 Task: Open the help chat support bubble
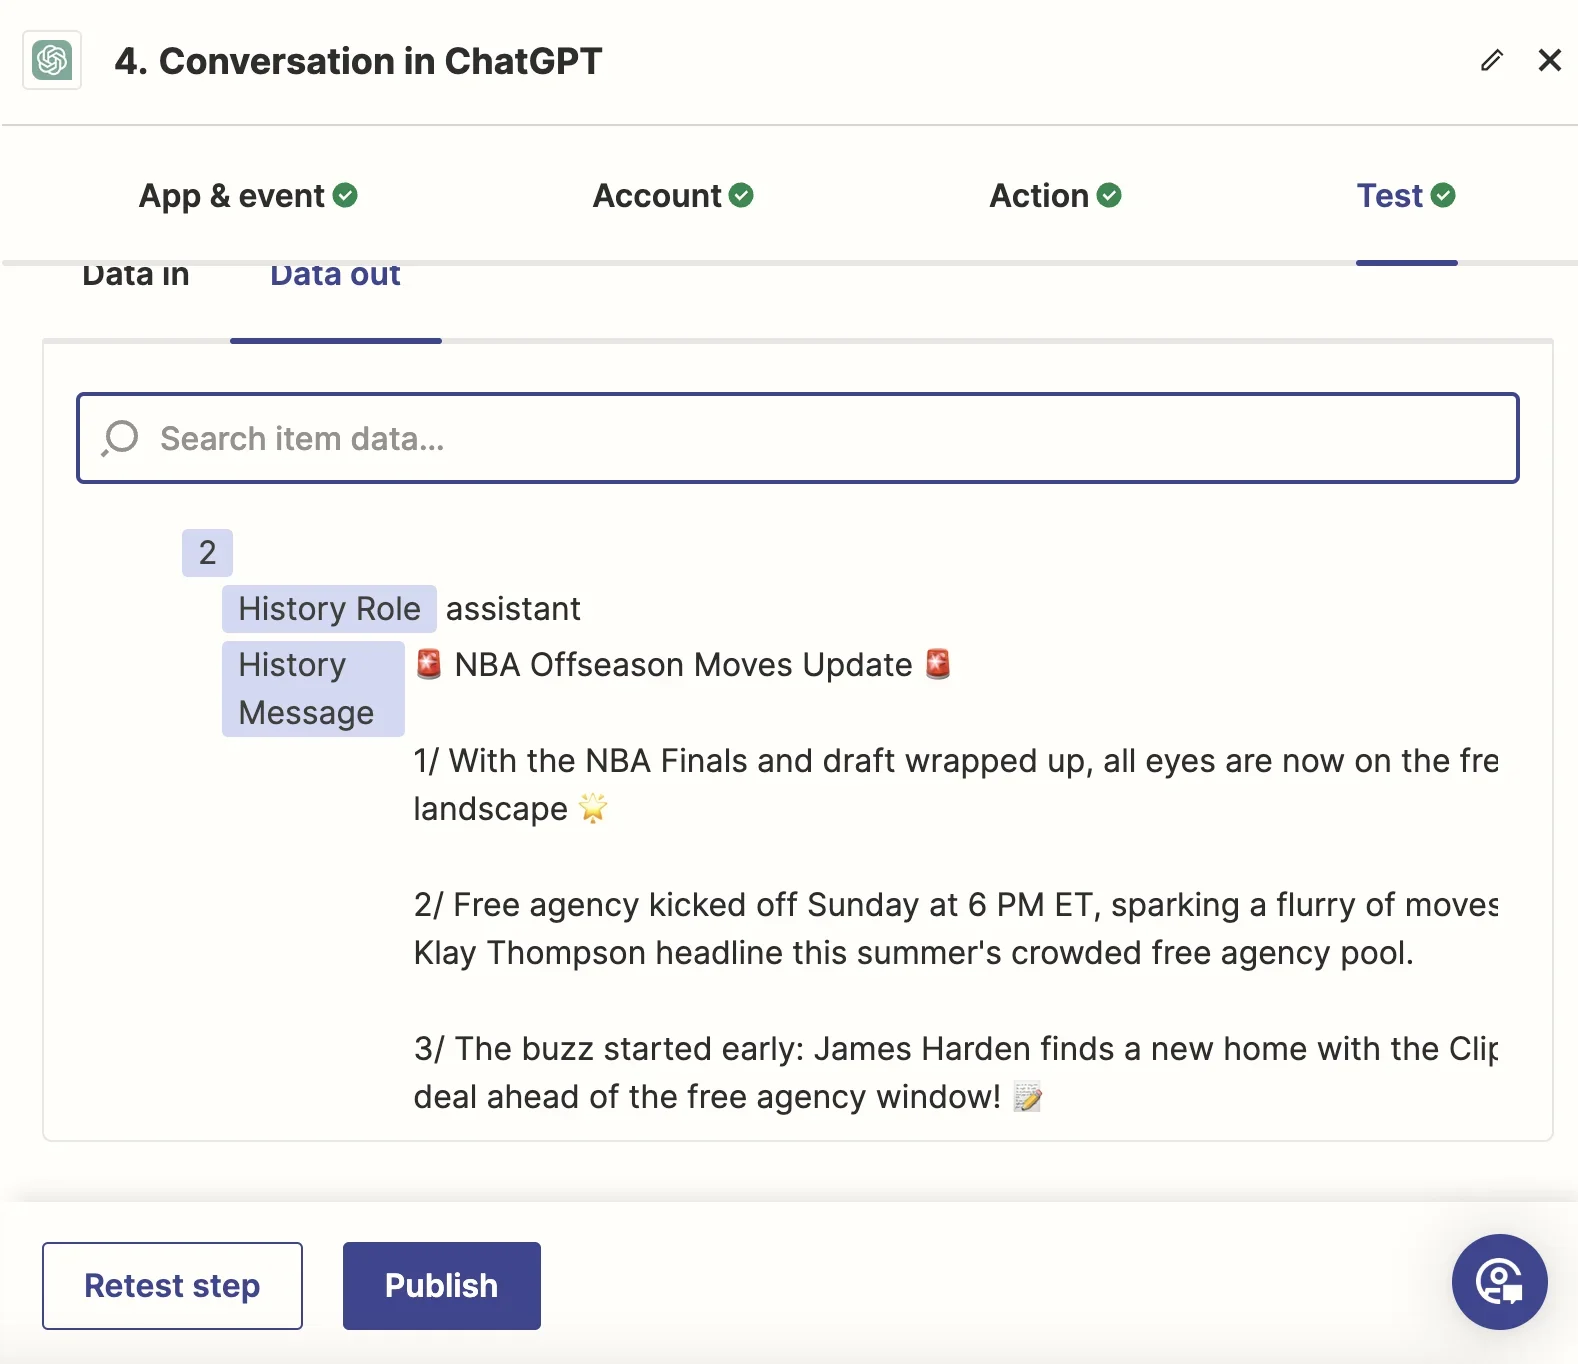(1499, 1282)
